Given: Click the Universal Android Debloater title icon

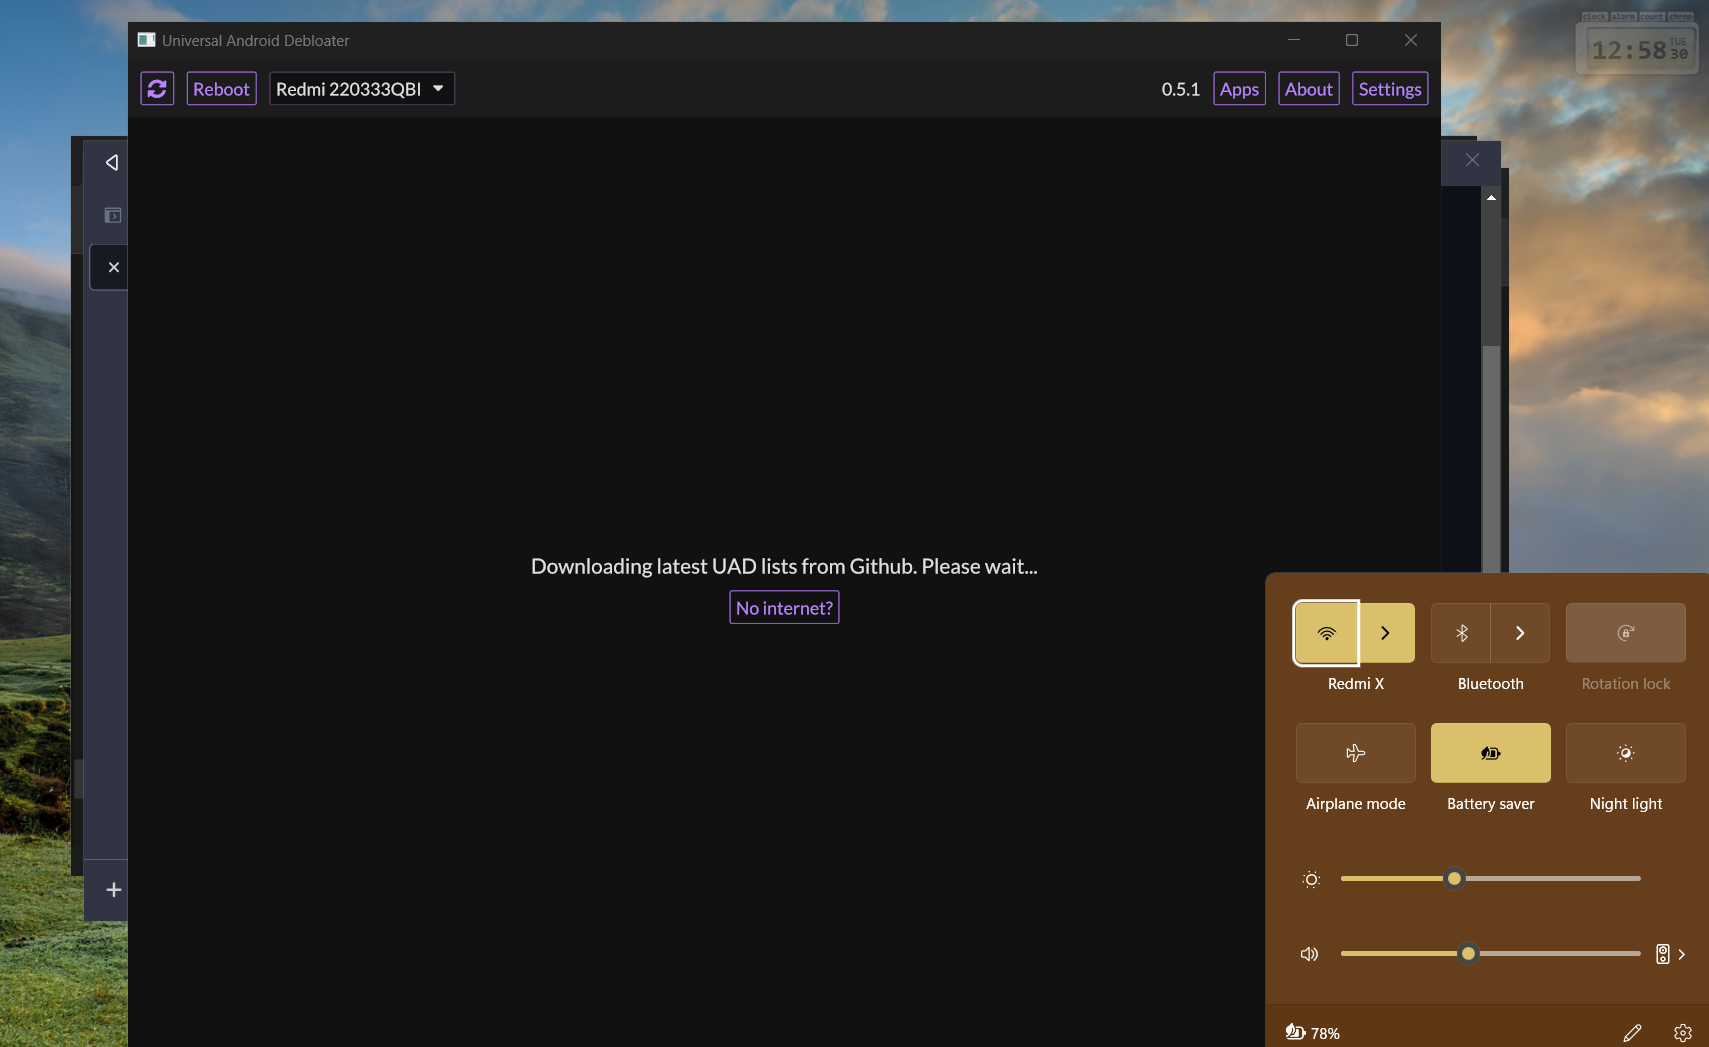Looking at the screenshot, I should click(147, 40).
